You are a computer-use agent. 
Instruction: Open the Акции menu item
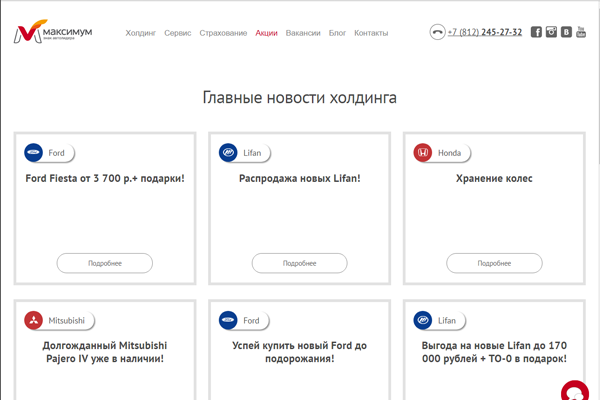(x=266, y=33)
